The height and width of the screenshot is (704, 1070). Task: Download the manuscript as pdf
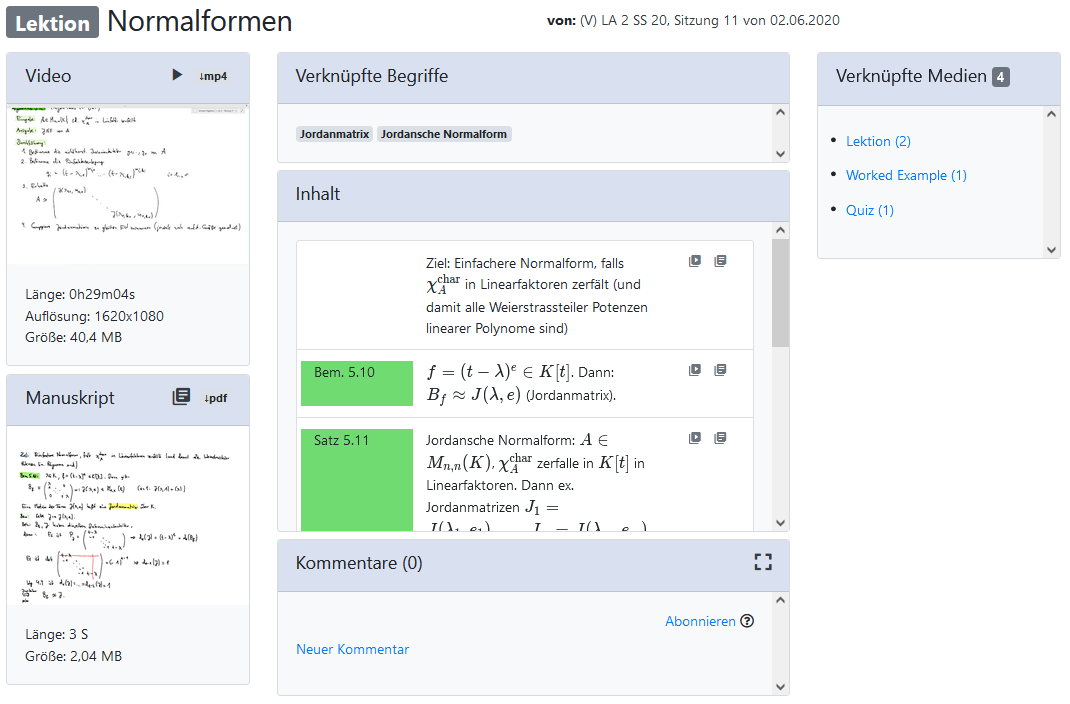coord(214,398)
